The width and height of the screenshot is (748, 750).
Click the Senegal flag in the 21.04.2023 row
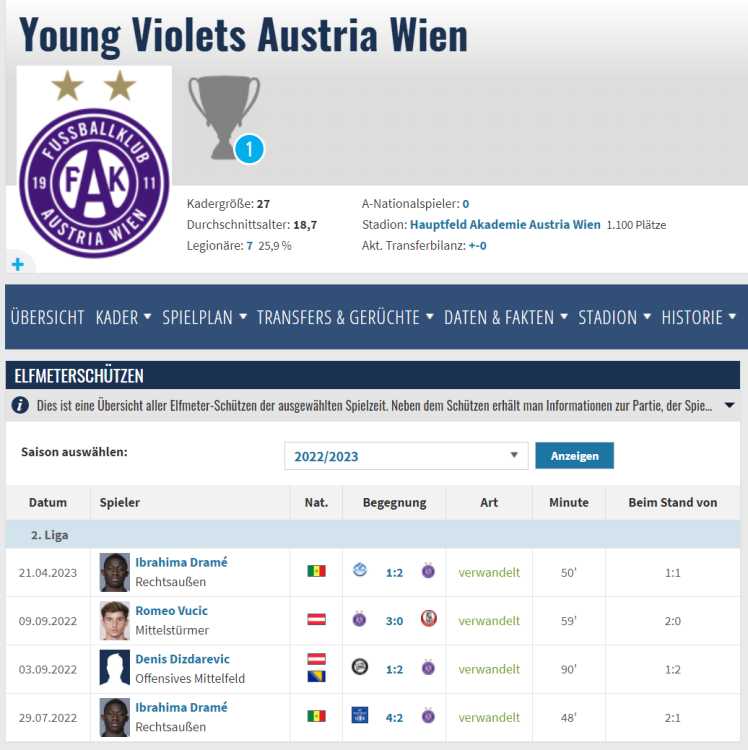316,571
